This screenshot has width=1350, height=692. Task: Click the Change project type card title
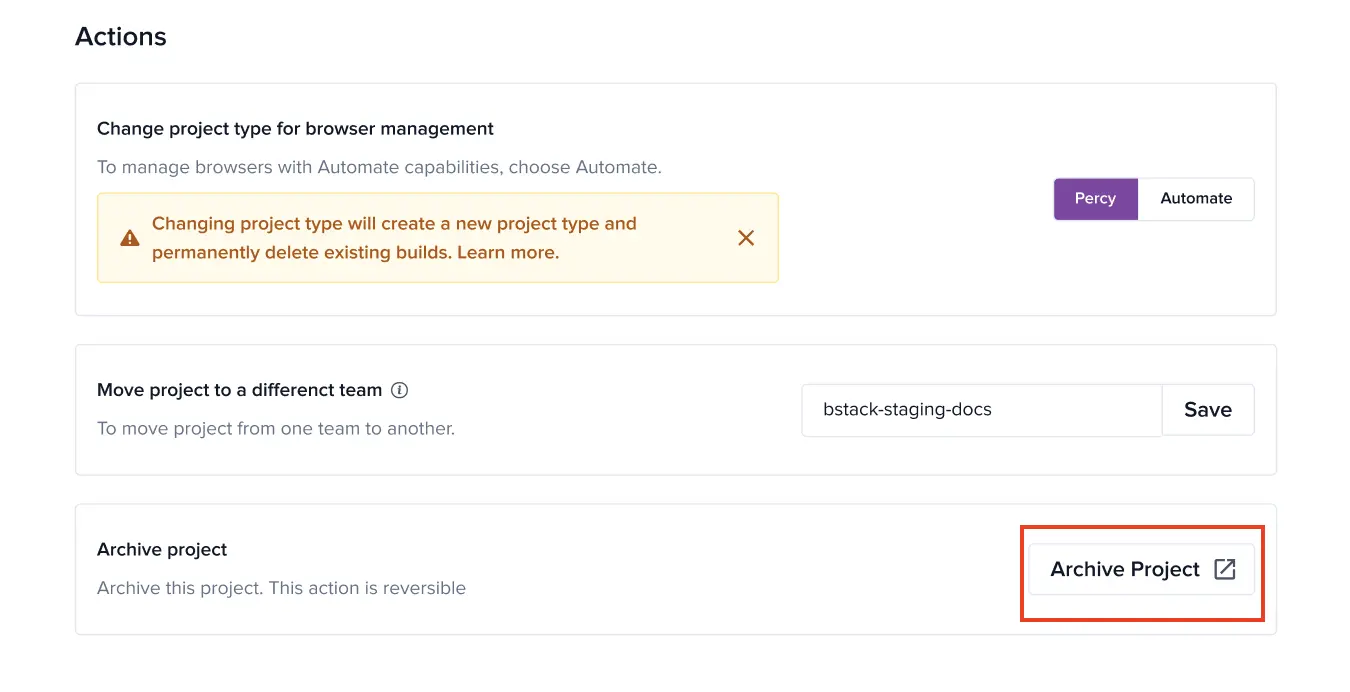[295, 128]
